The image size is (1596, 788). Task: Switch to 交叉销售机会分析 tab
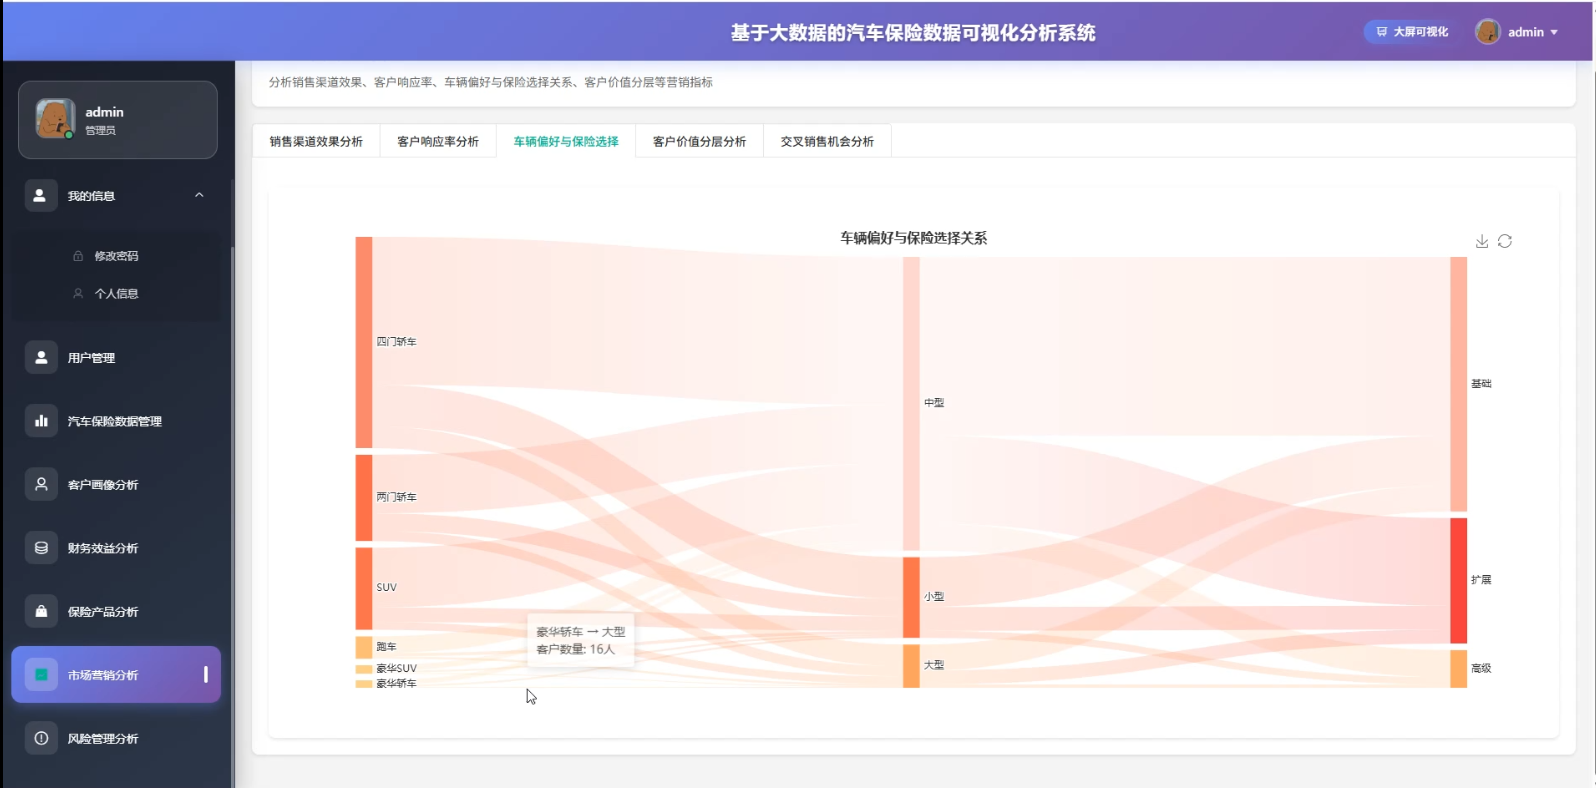click(x=827, y=141)
